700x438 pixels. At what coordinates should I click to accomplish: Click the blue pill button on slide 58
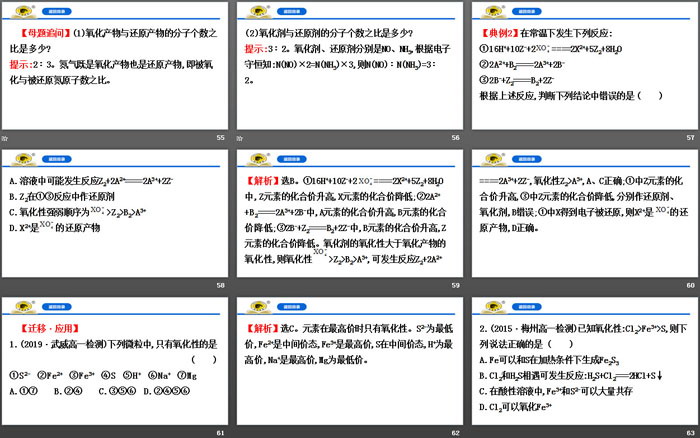click(x=57, y=159)
